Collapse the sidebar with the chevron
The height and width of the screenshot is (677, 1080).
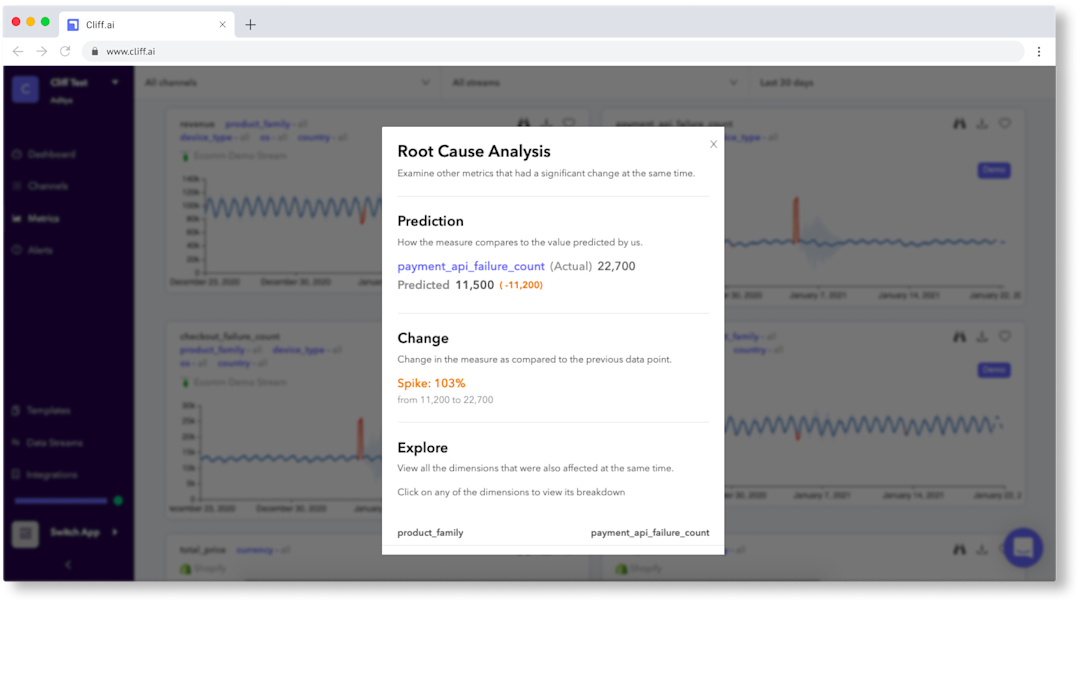tap(68, 565)
